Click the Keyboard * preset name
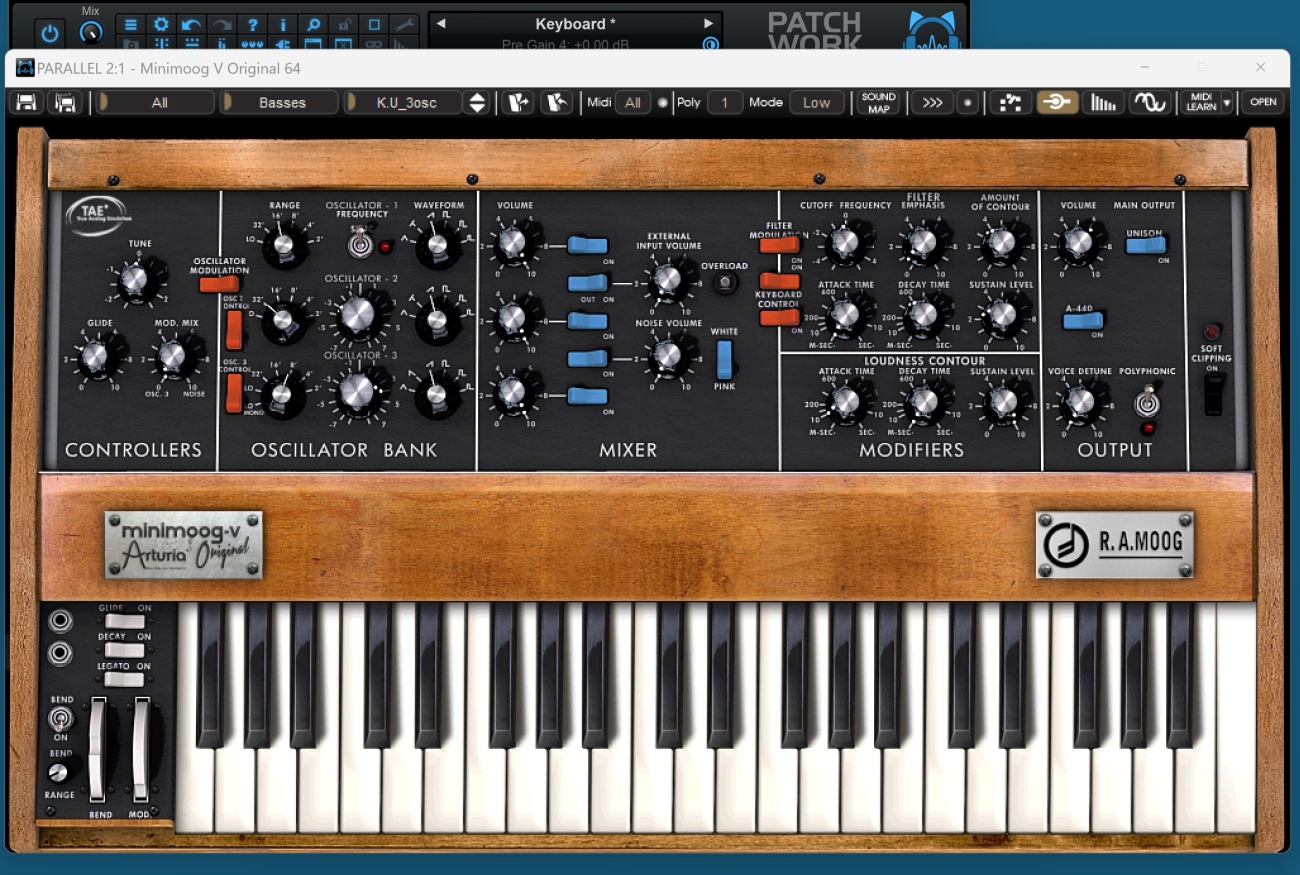 click(x=575, y=24)
